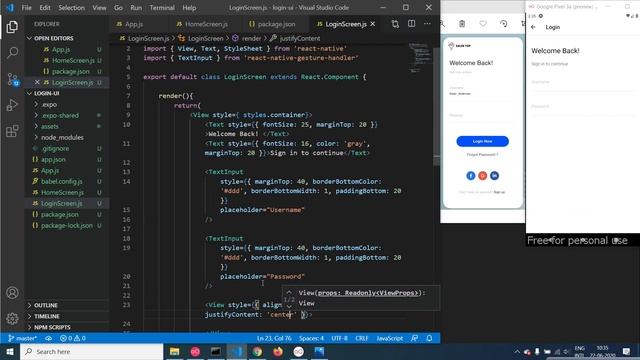
Task: Click UTF-8 encoding in status bar
Action: point(340,338)
